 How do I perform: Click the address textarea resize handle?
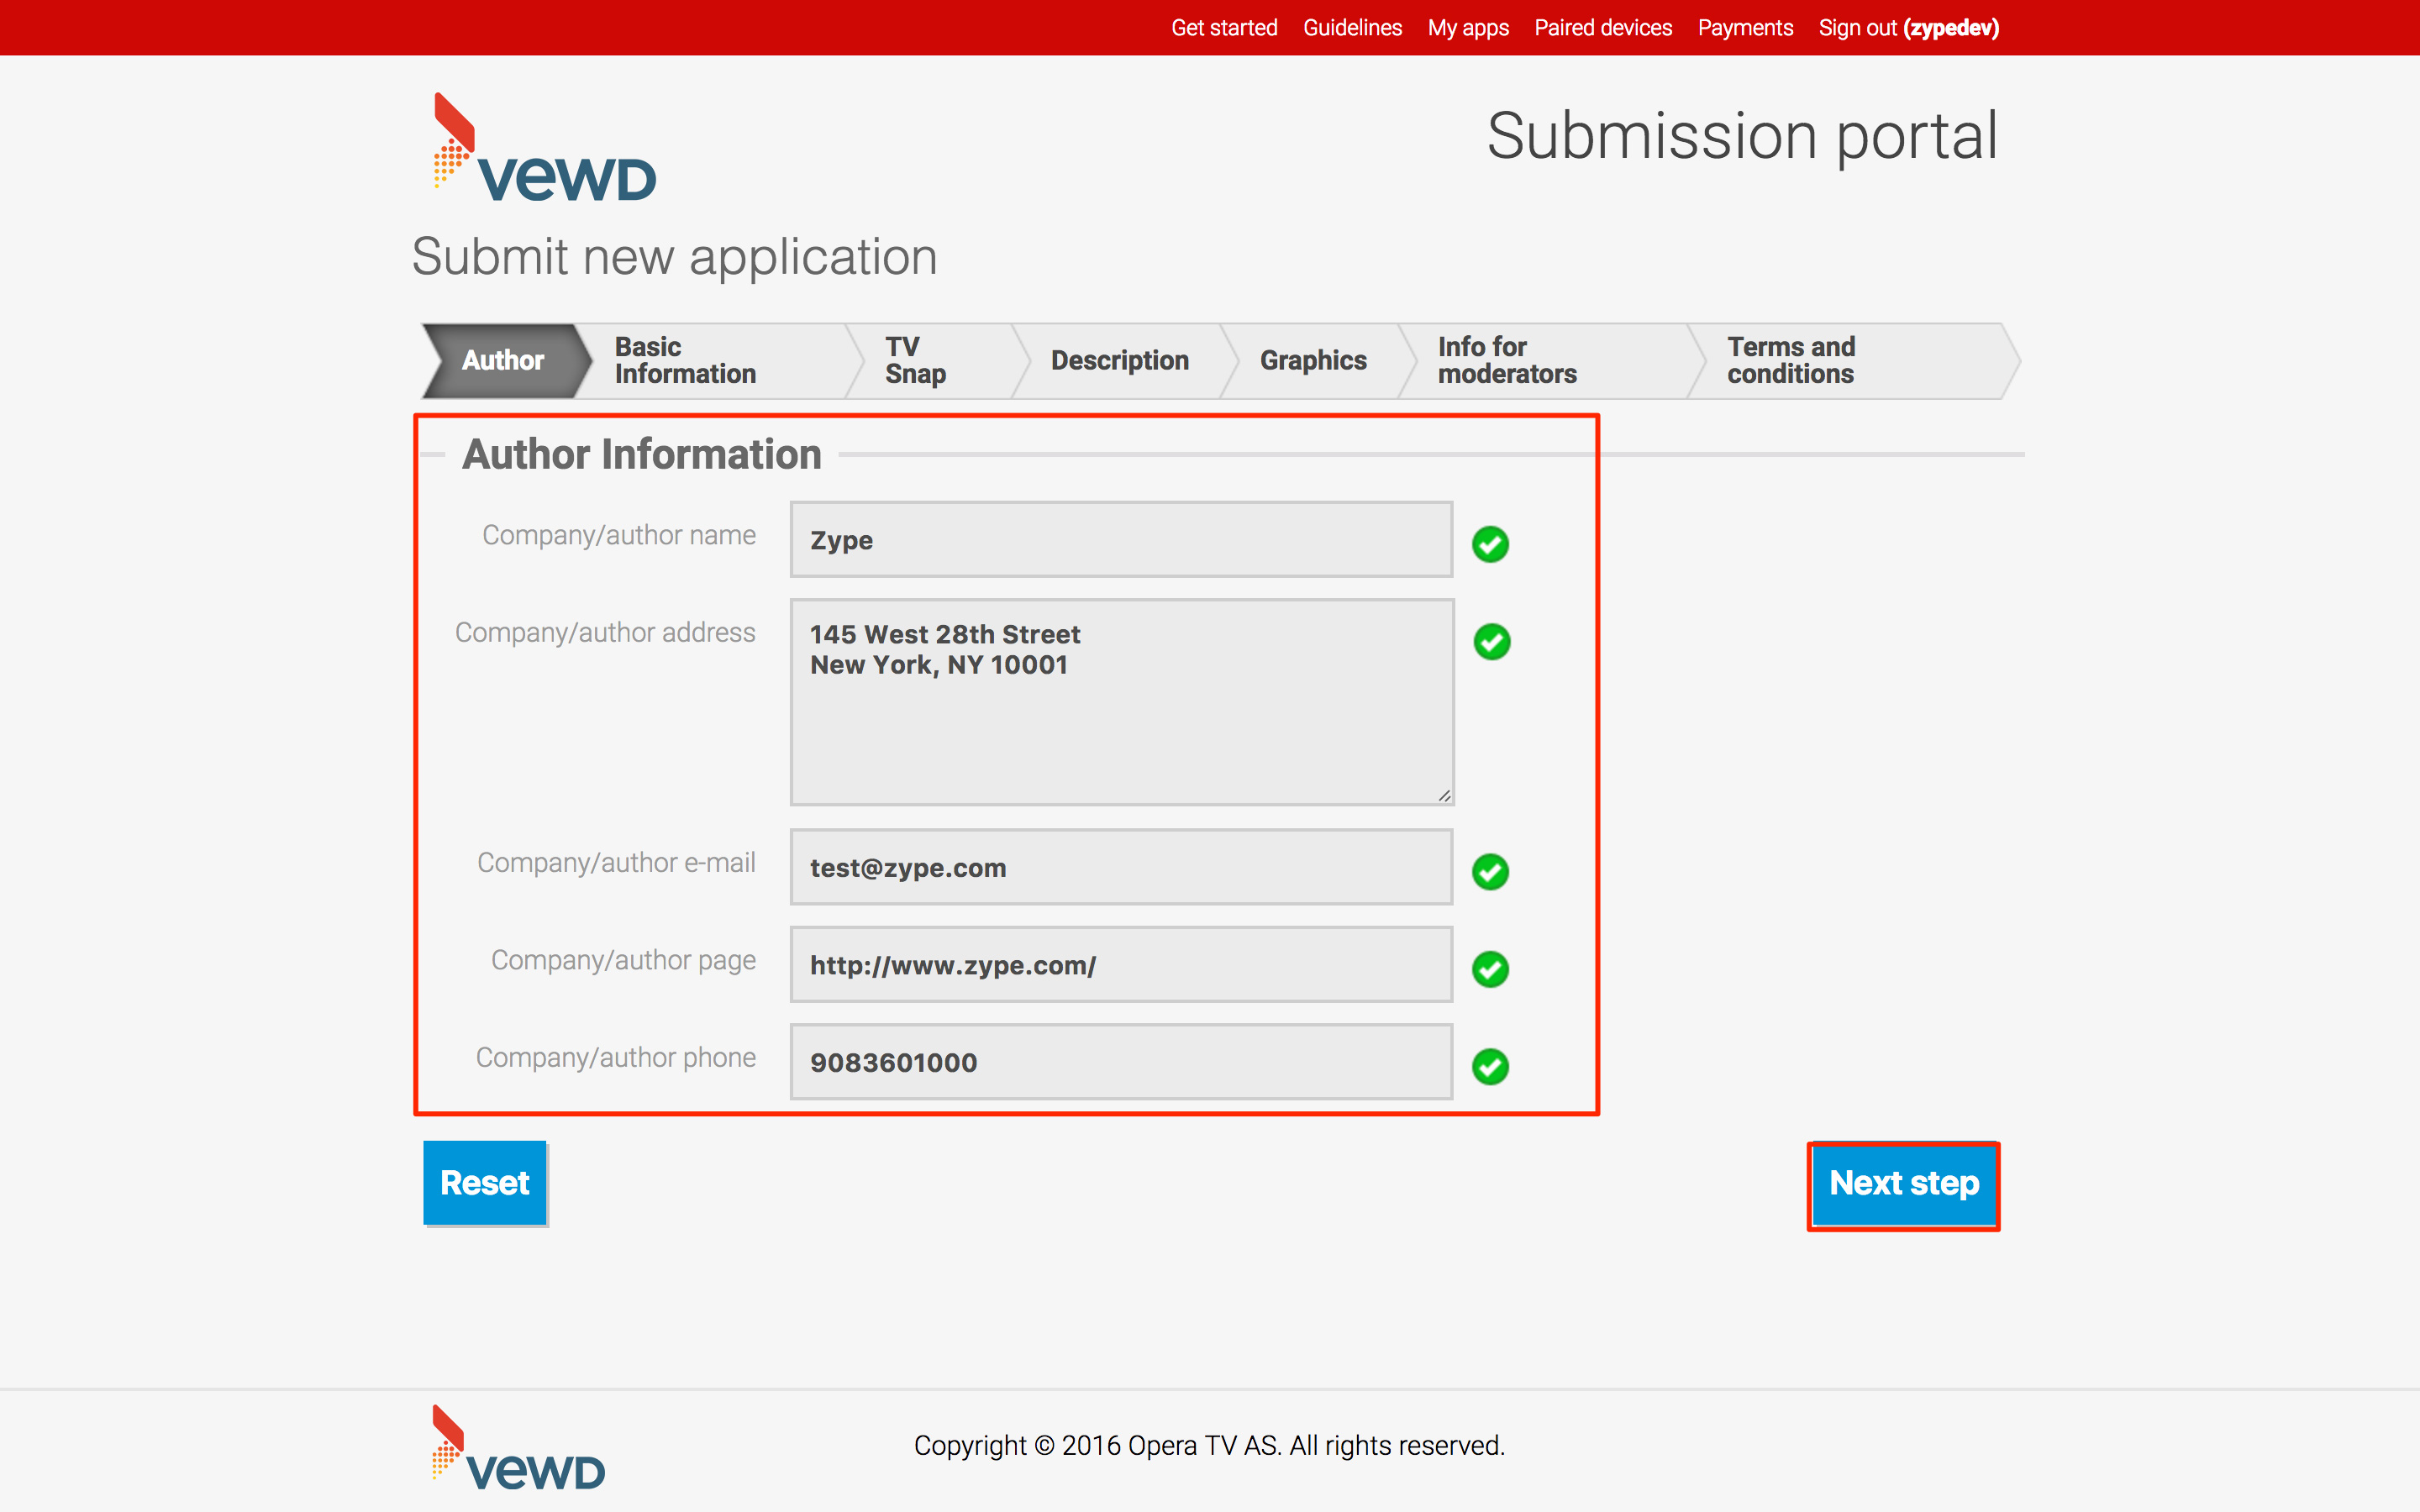pos(1444,796)
